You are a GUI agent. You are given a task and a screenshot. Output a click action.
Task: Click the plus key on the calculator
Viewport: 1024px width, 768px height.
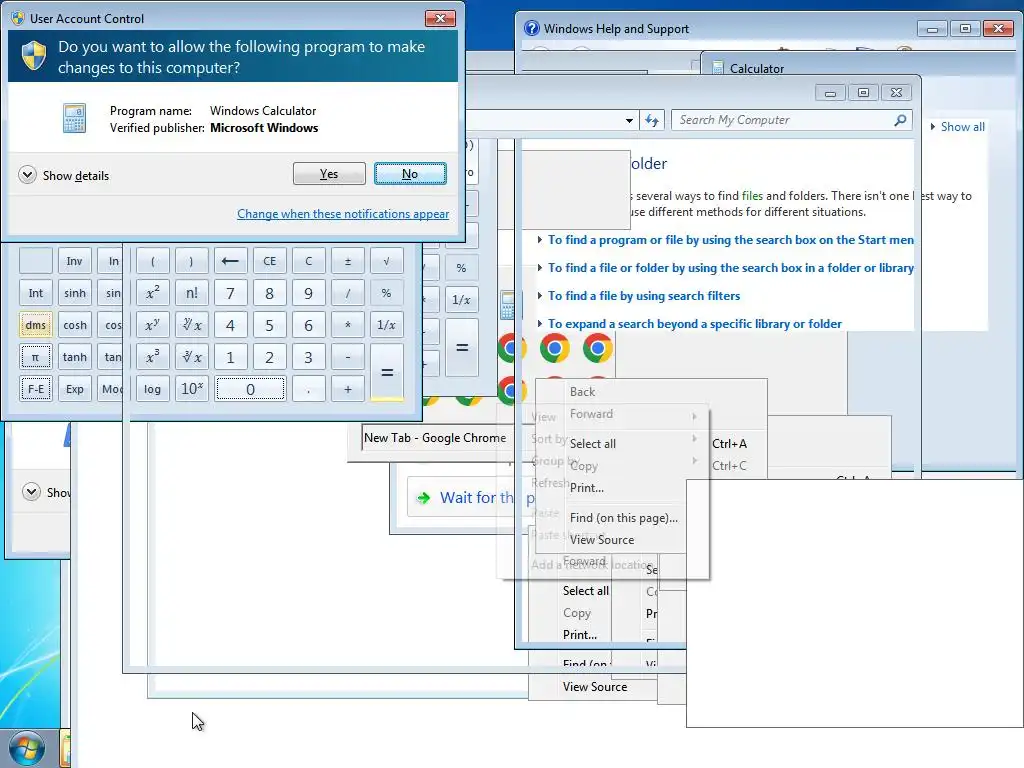click(347, 389)
